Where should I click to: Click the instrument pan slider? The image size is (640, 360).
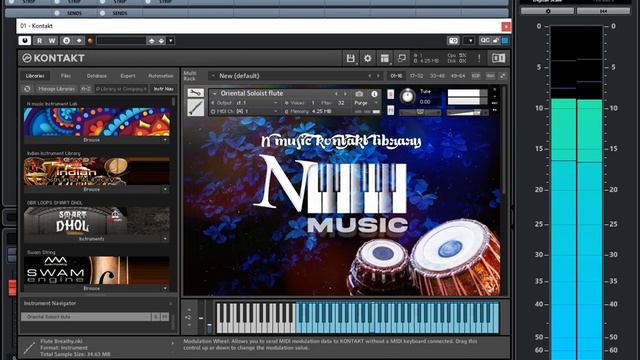pyautogui.click(x=420, y=112)
